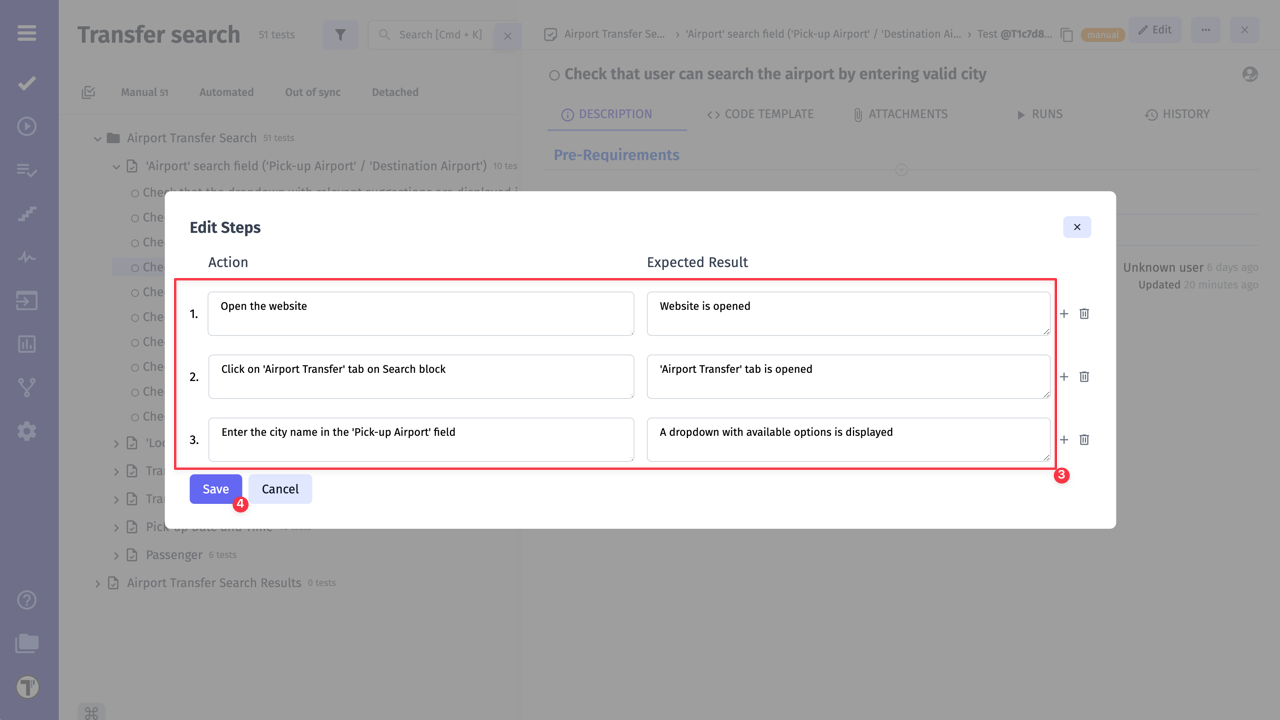Click the hamburger menu icon at top left
This screenshot has width=1280, height=720.
[x=27, y=34]
